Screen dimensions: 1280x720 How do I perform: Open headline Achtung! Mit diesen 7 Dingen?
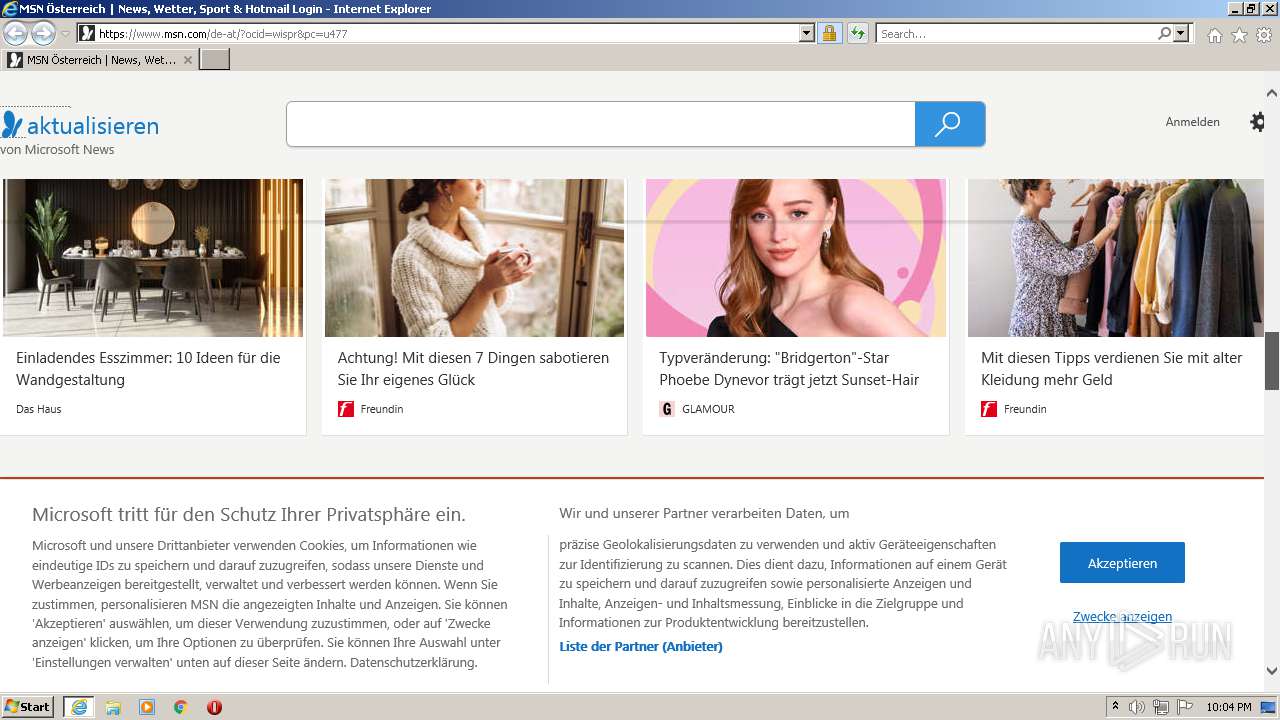pyautogui.click(x=473, y=369)
